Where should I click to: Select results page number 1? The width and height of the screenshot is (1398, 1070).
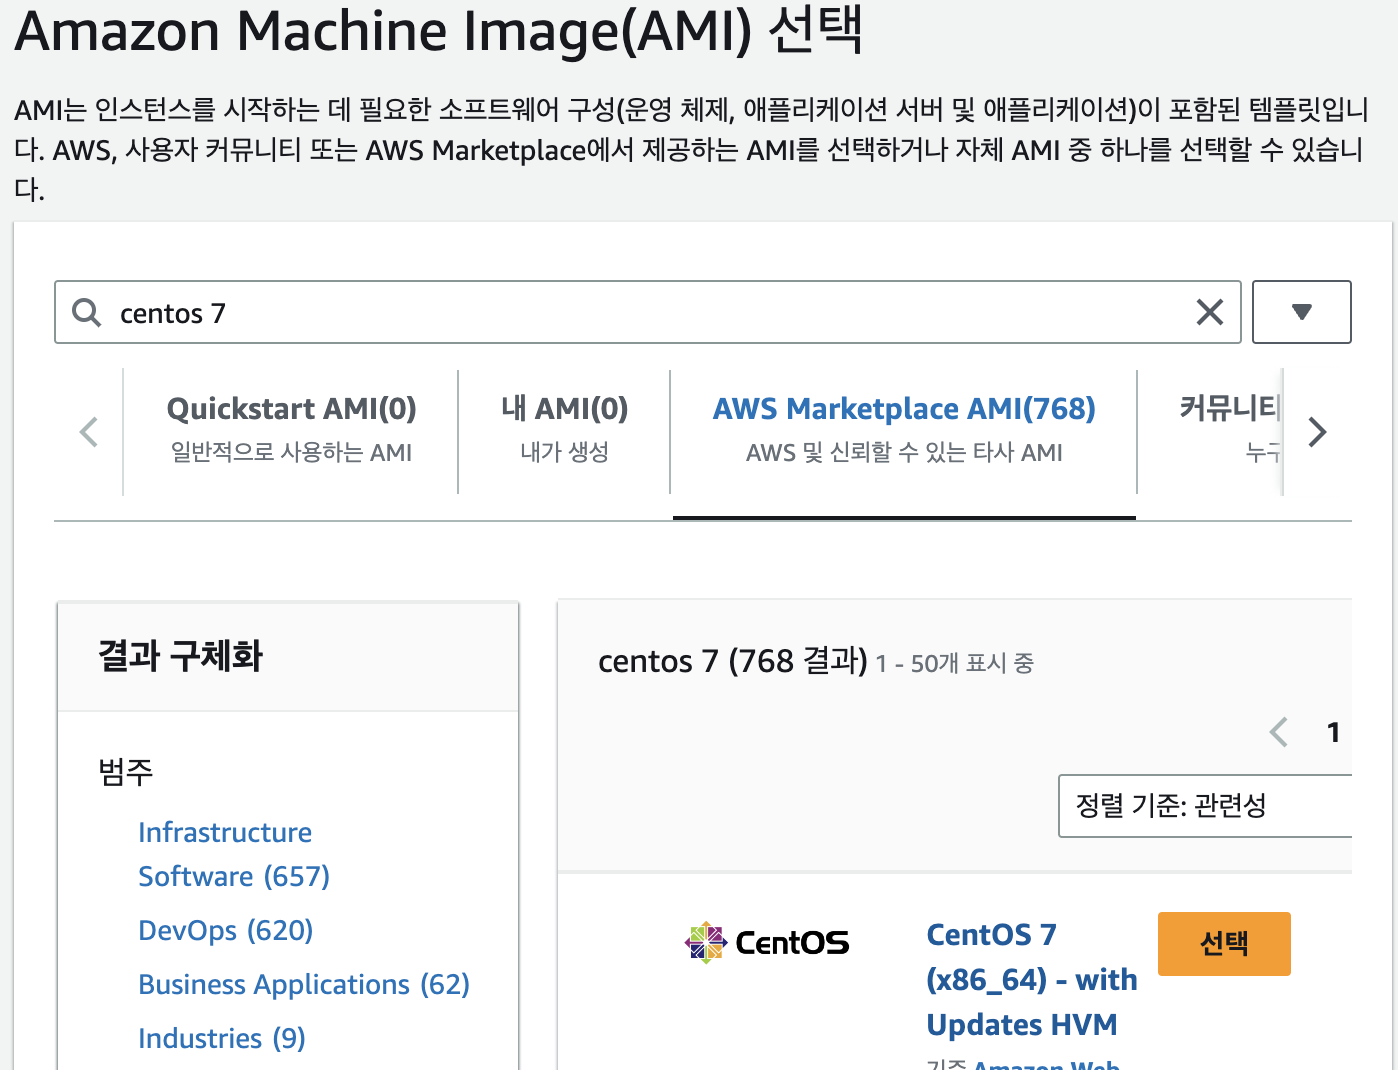click(1333, 732)
